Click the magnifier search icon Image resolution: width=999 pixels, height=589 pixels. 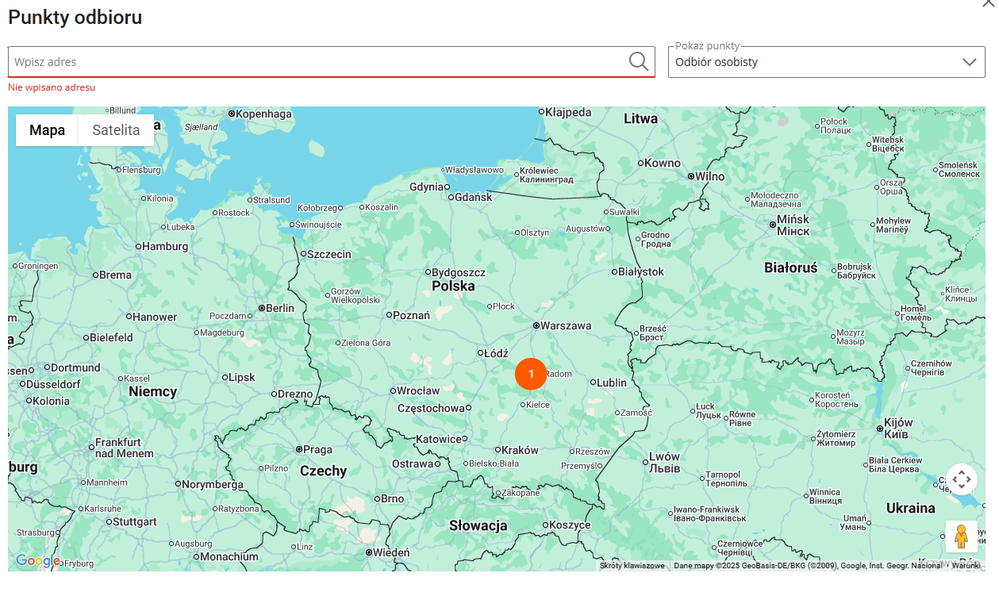pyautogui.click(x=638, y=62)
